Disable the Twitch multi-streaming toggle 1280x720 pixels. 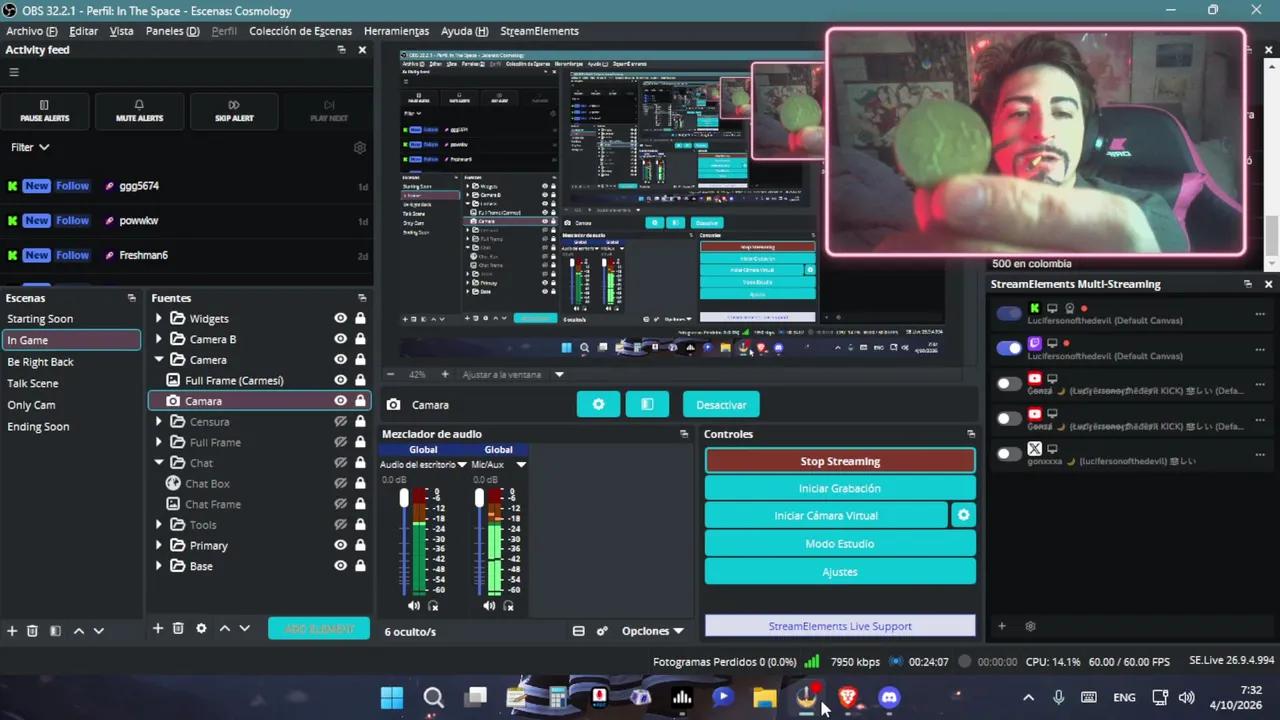1009,348
